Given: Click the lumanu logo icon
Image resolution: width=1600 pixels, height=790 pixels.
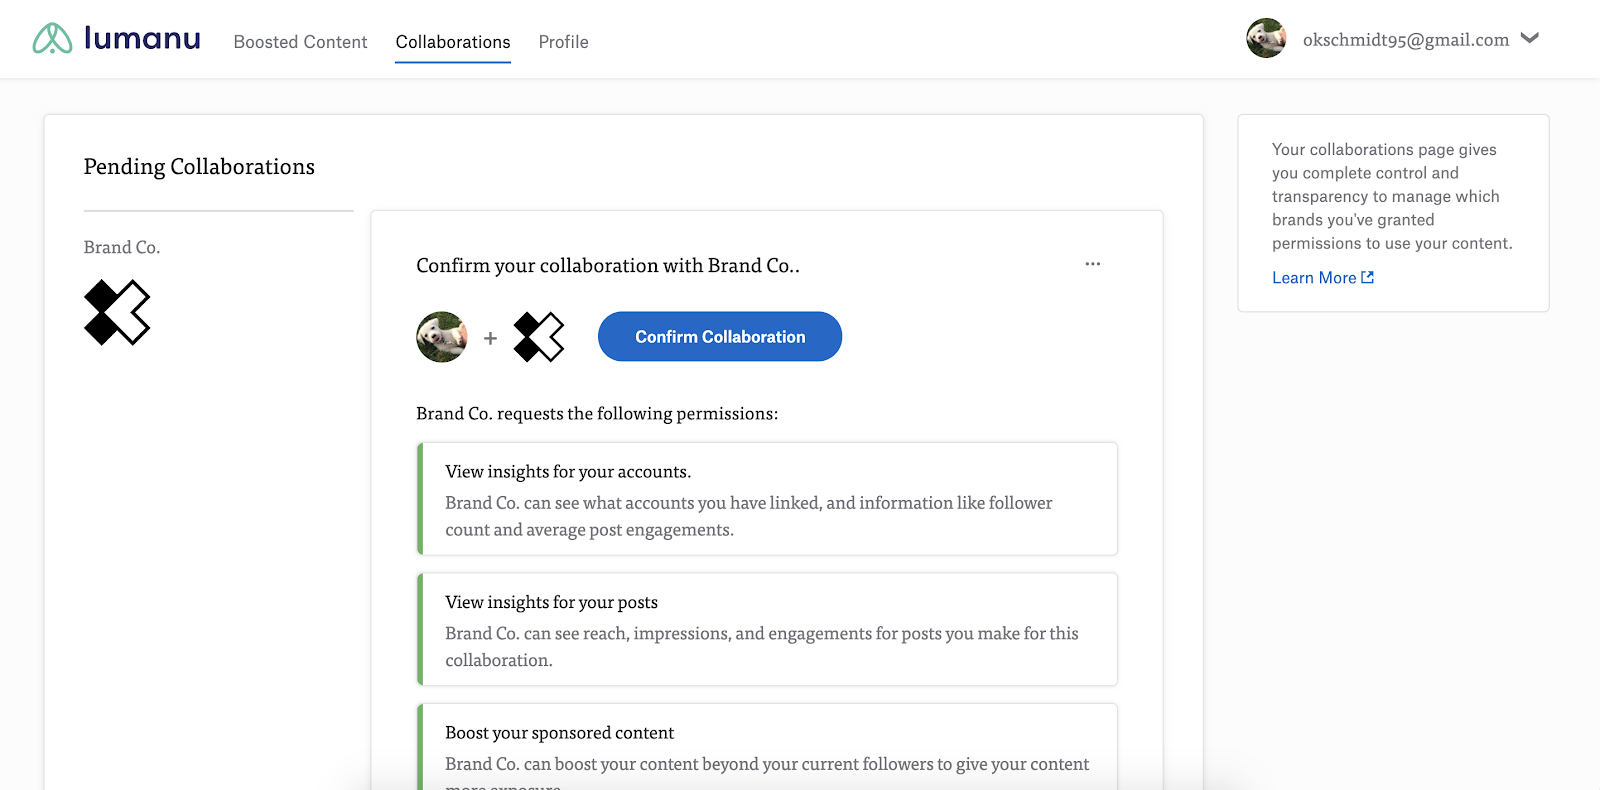Looking at the screenshot, I should coord(52,39).
